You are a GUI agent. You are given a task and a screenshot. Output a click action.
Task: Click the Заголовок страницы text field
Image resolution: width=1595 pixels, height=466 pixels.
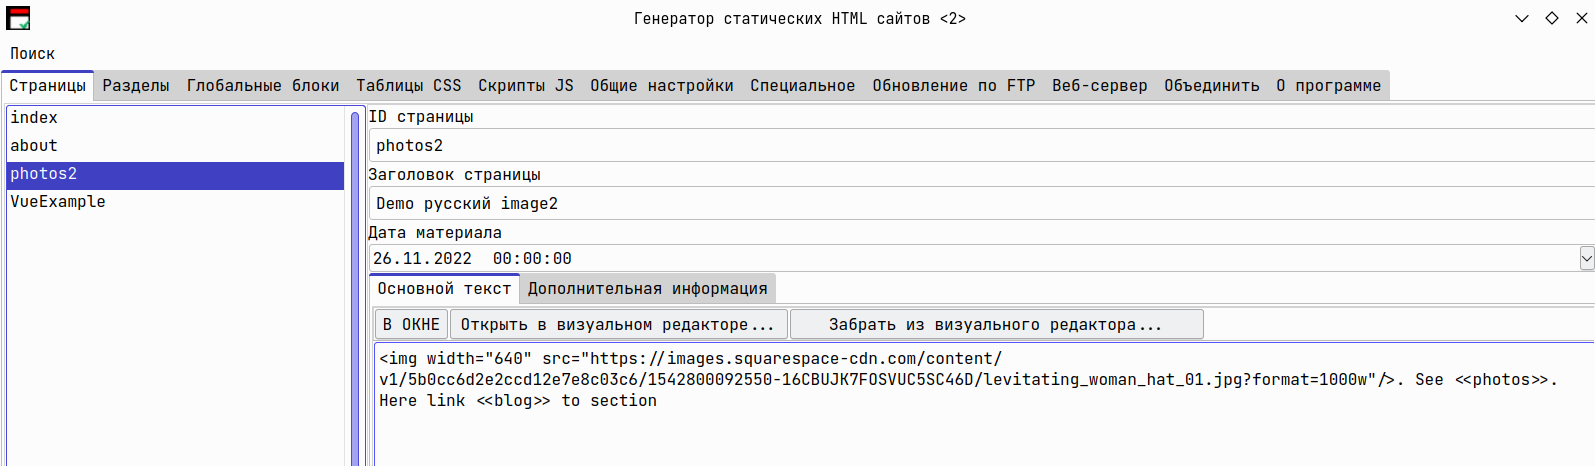tap(982, 204)
